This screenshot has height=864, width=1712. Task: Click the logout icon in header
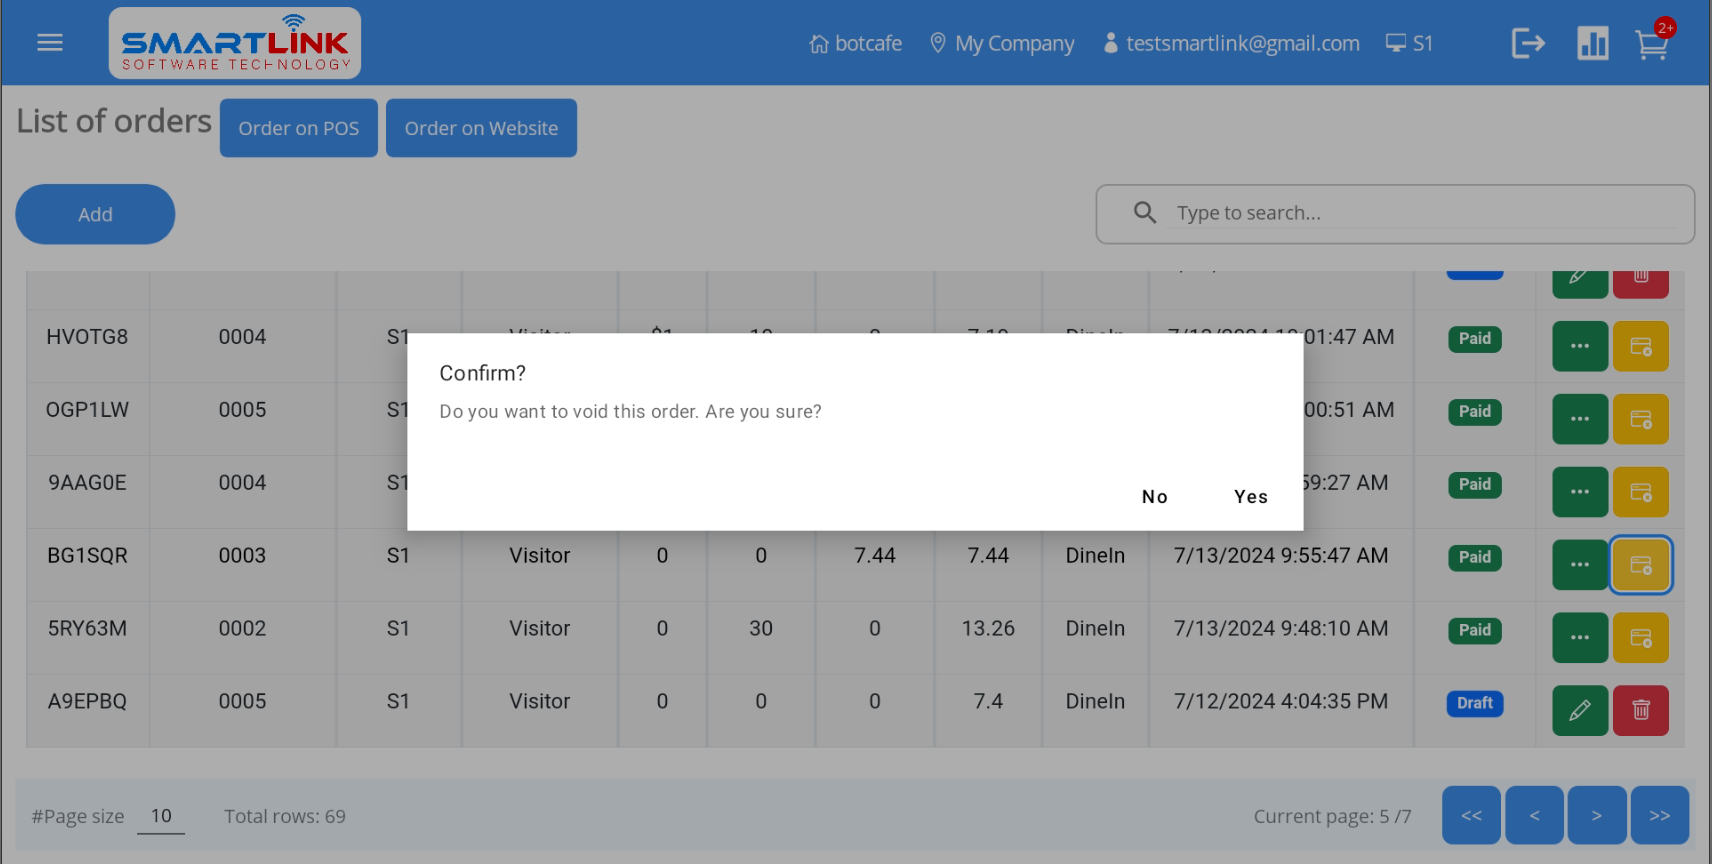click(x=1528, y=43)
